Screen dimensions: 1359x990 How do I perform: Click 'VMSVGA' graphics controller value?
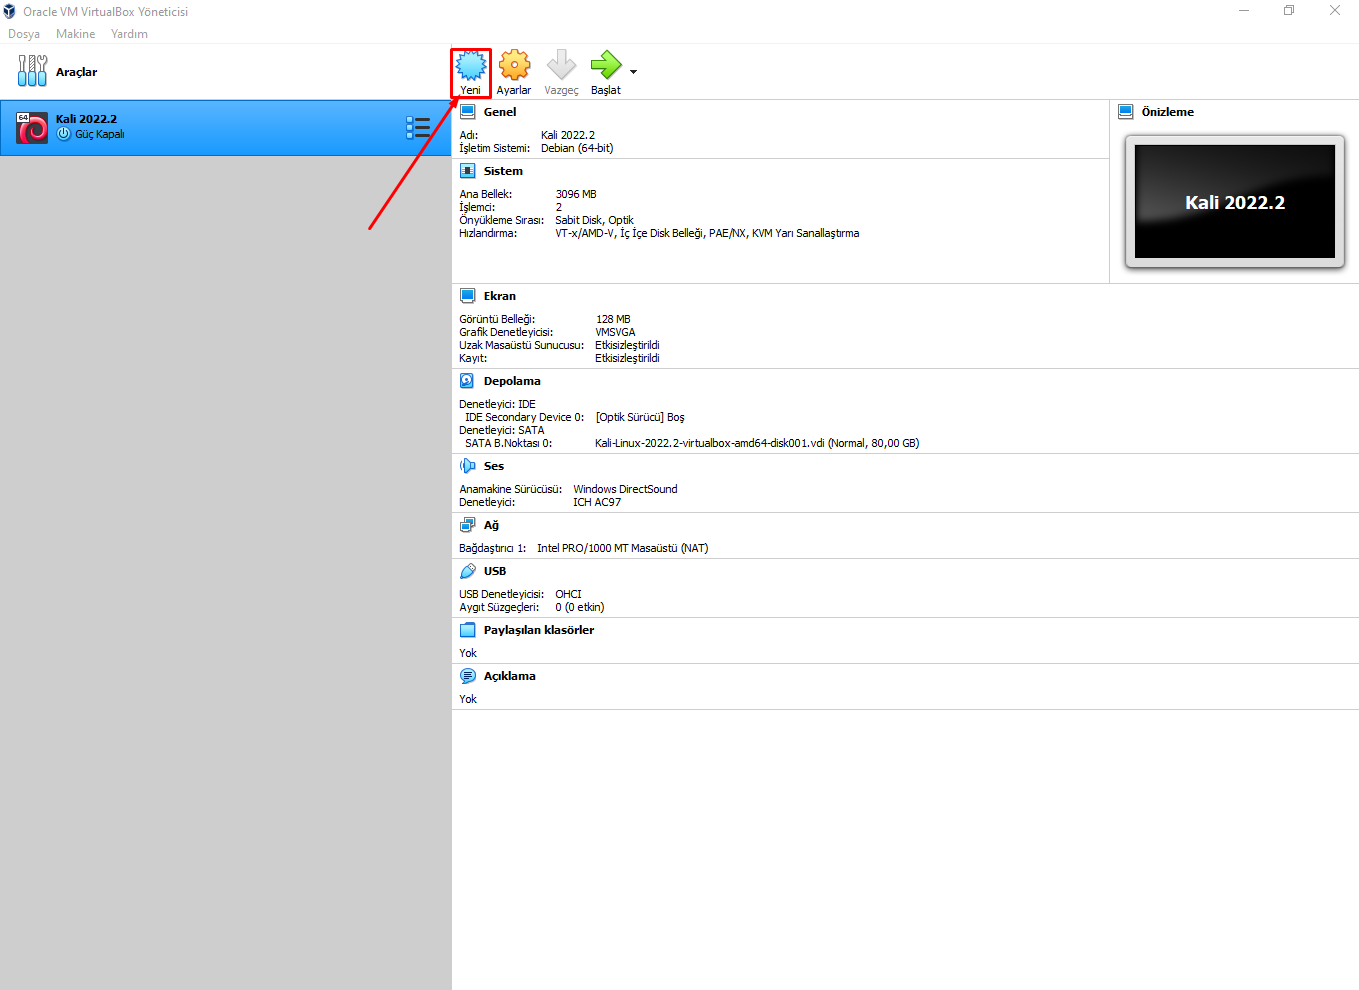[615, 332]
